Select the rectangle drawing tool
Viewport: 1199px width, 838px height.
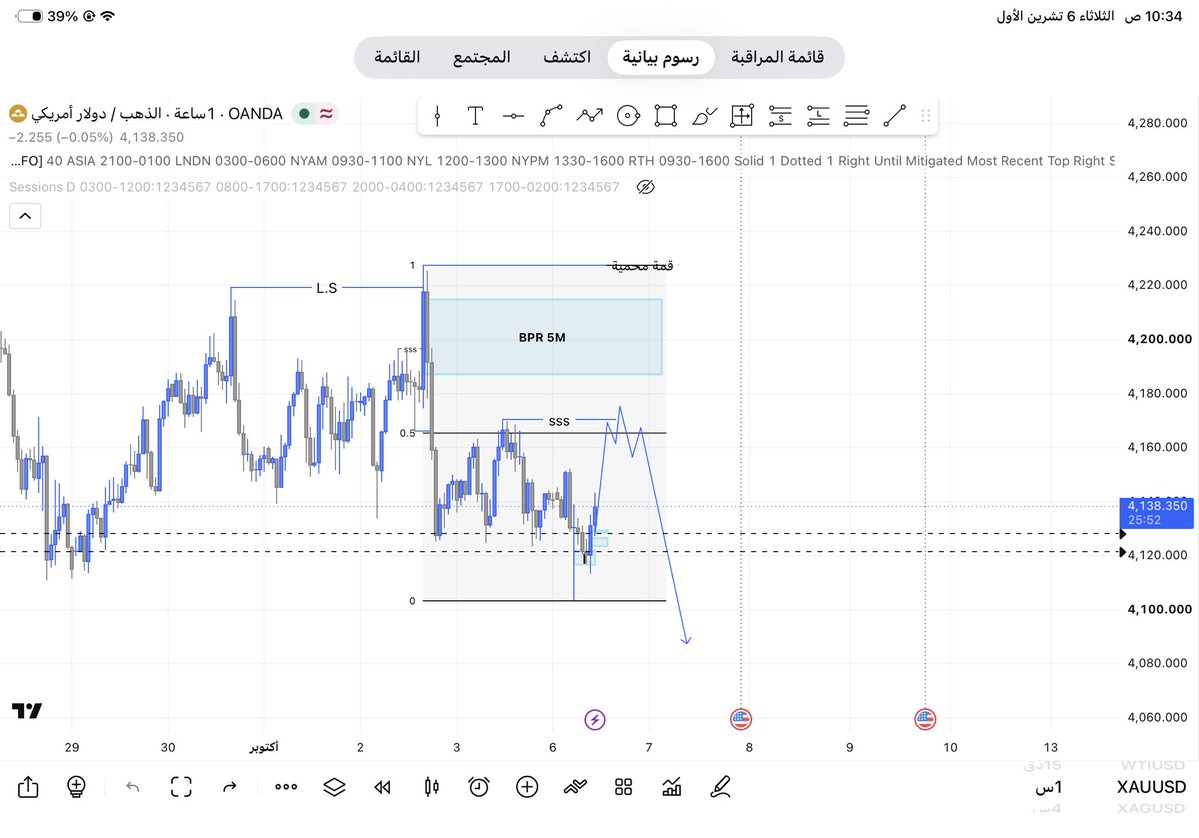pyautogui.click(x=665, y=115)
